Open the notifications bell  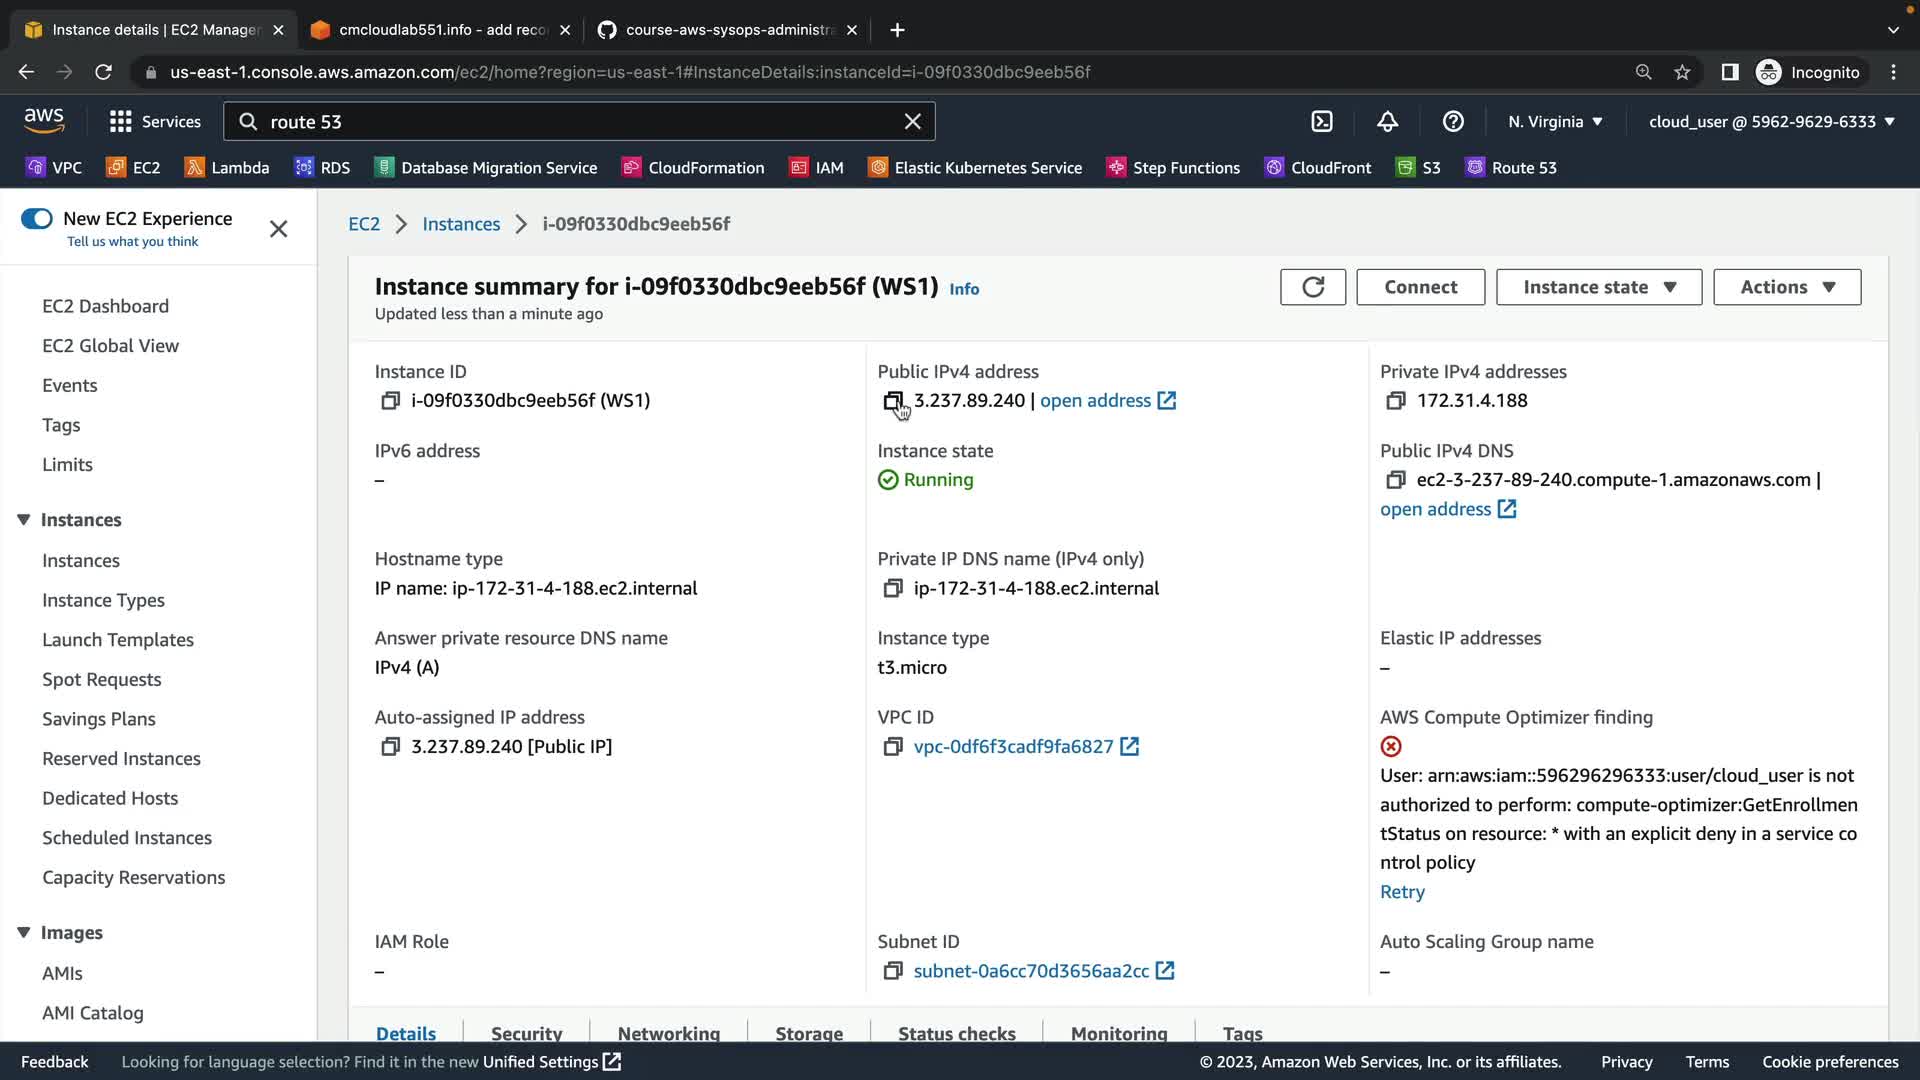coord(1387,122)
